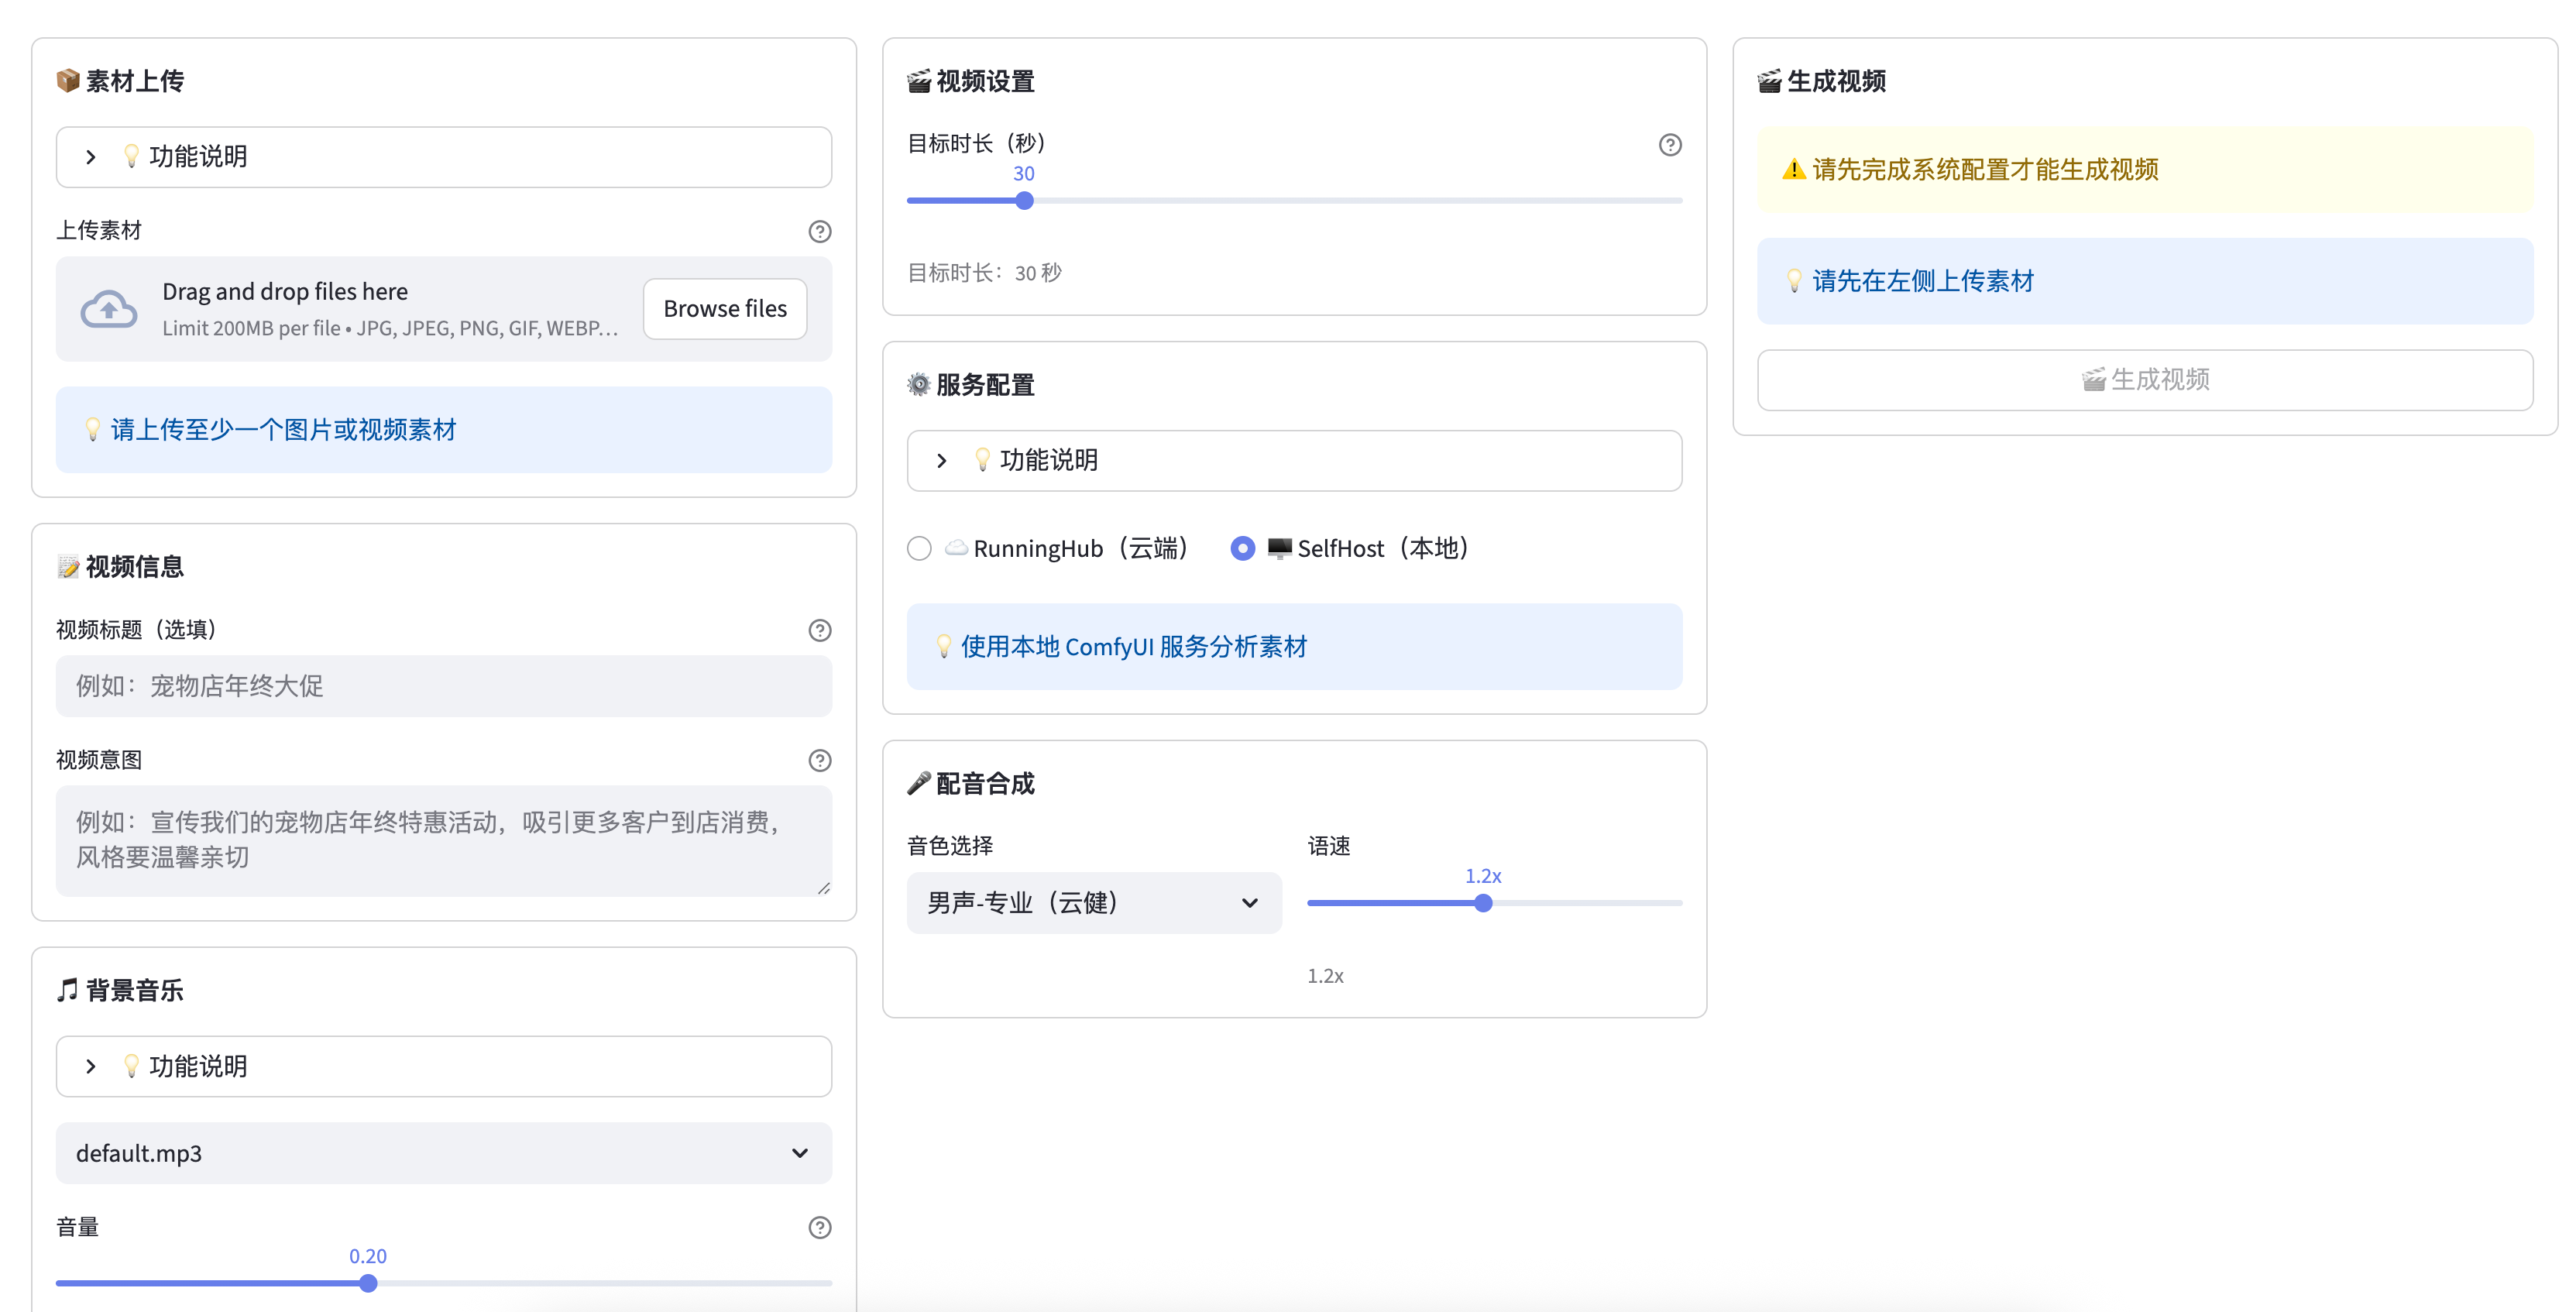Select RunningHub (云端) radio option
The height and width of the screenshot is (1312, 2576).
(919, 549)
